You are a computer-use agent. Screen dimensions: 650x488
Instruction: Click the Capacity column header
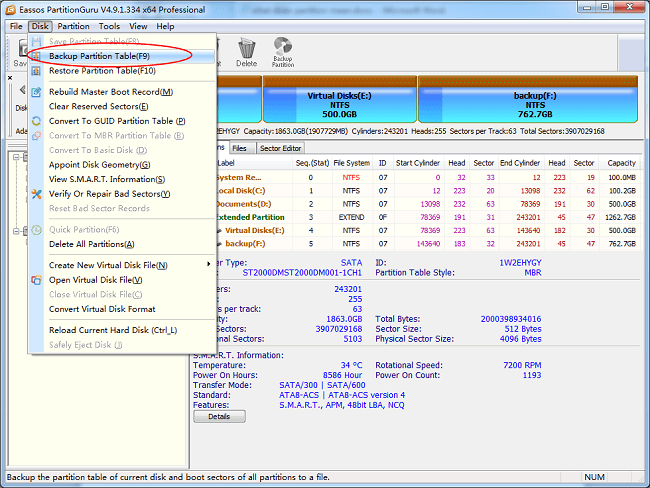click(x=621, y=163)
